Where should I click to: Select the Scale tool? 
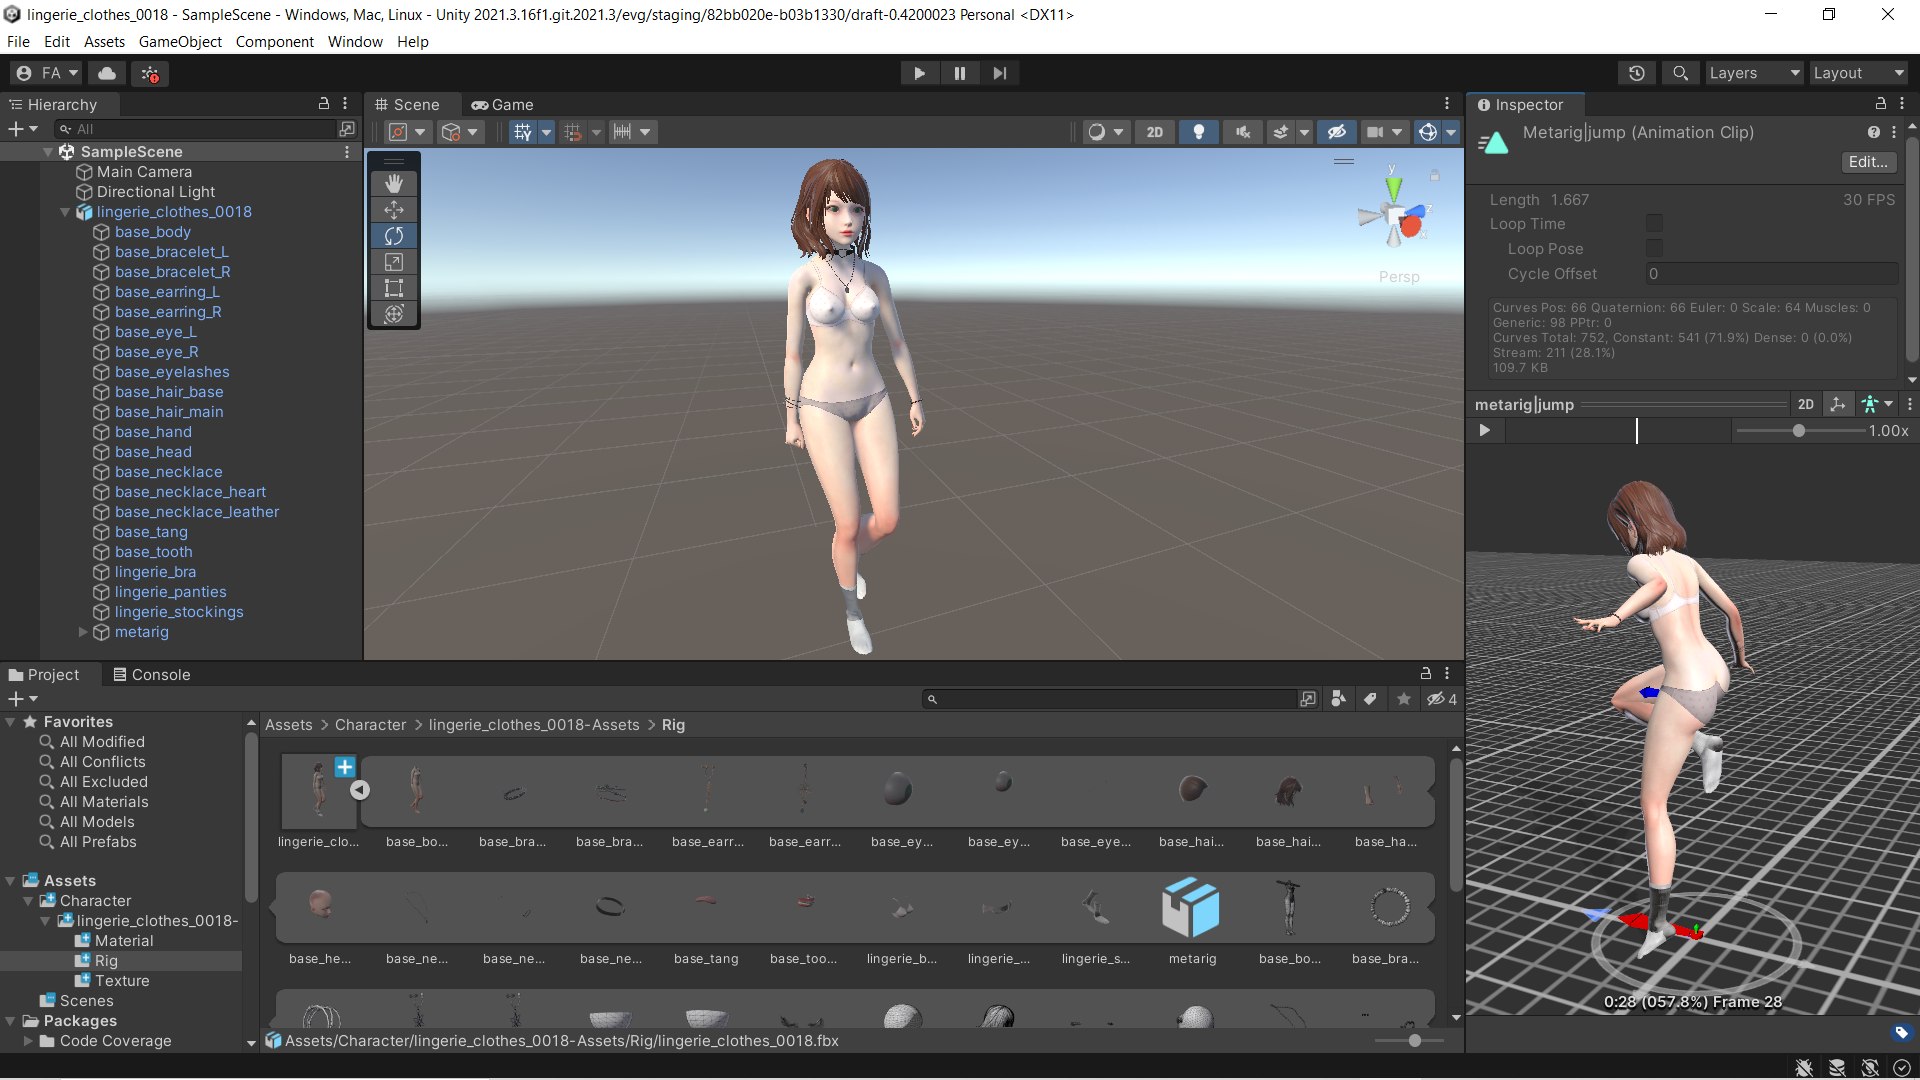tap(394, 262)
